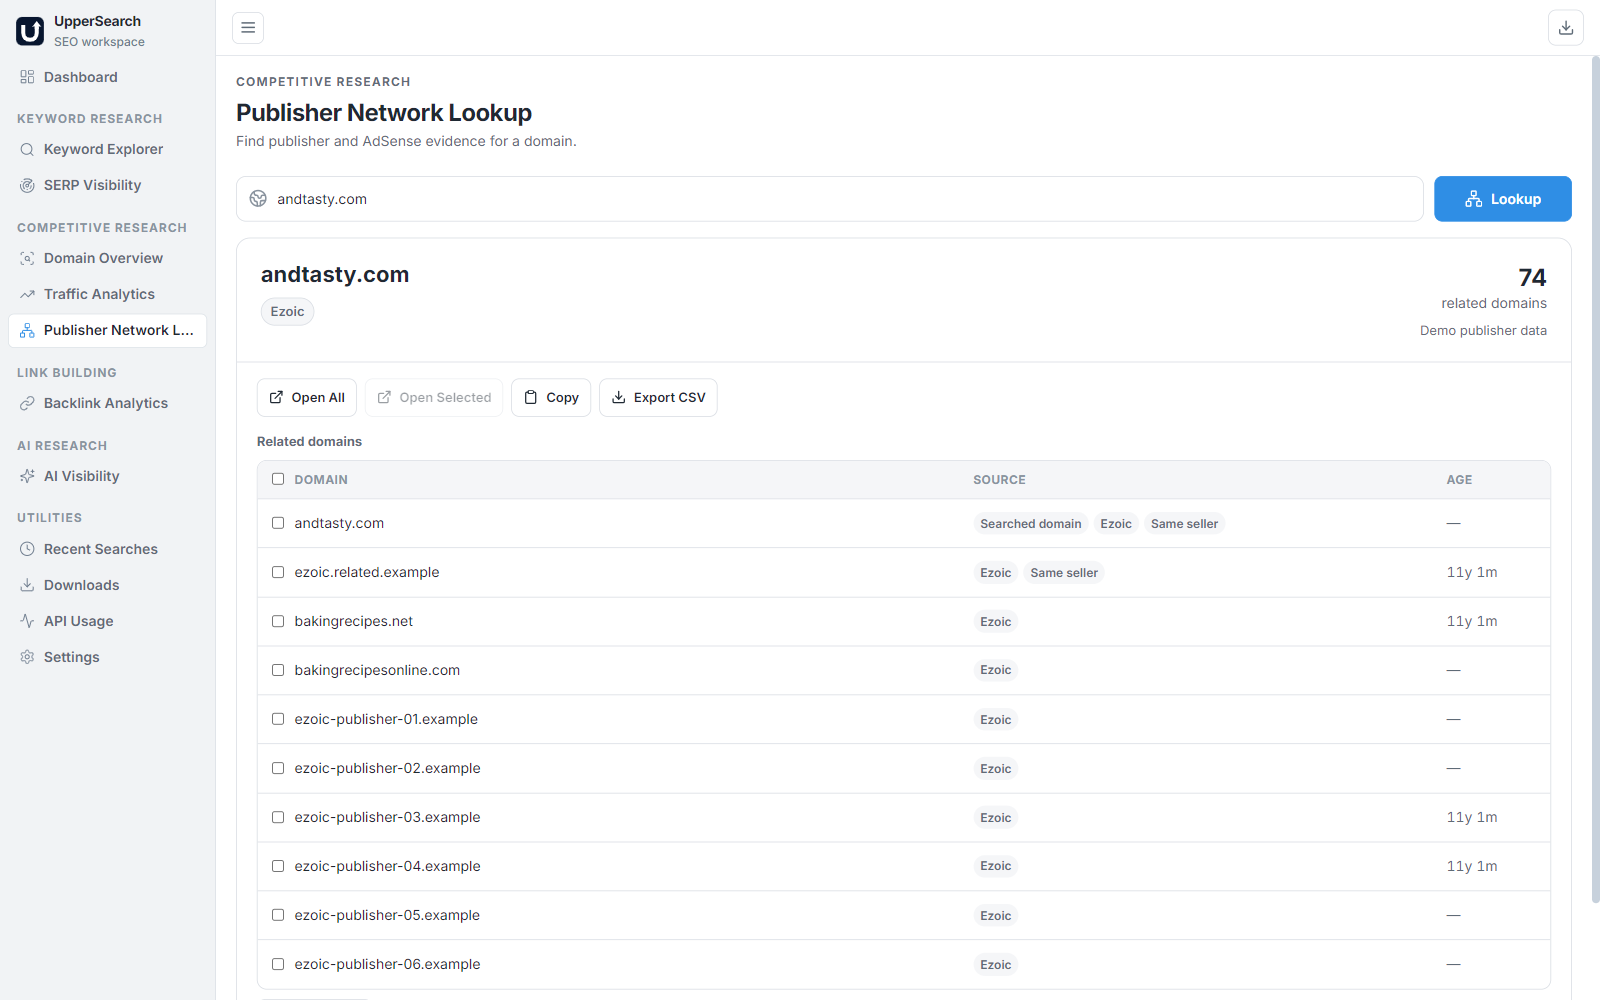Image resolution: width=1600 pixels, height=1000 pixels.
Task: Check the bakingrecipes.net checkbox
Action: 278,621
